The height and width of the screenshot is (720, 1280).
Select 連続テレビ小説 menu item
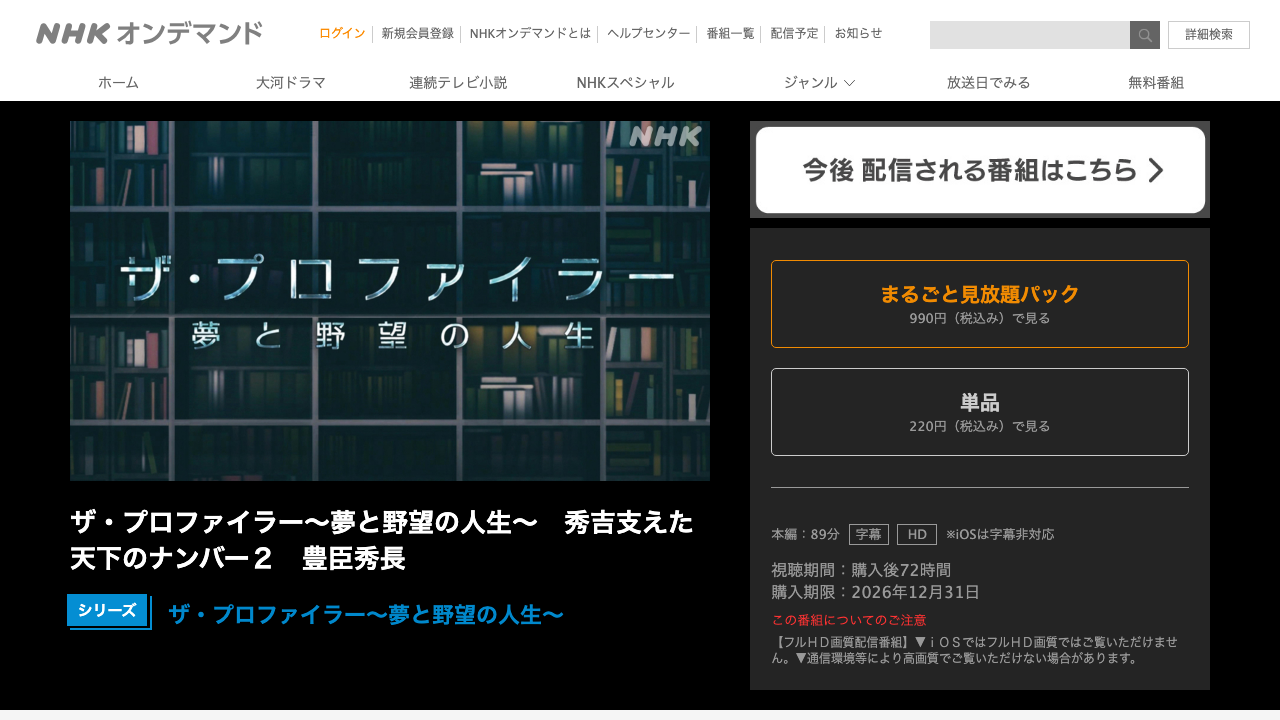[458, 82]
